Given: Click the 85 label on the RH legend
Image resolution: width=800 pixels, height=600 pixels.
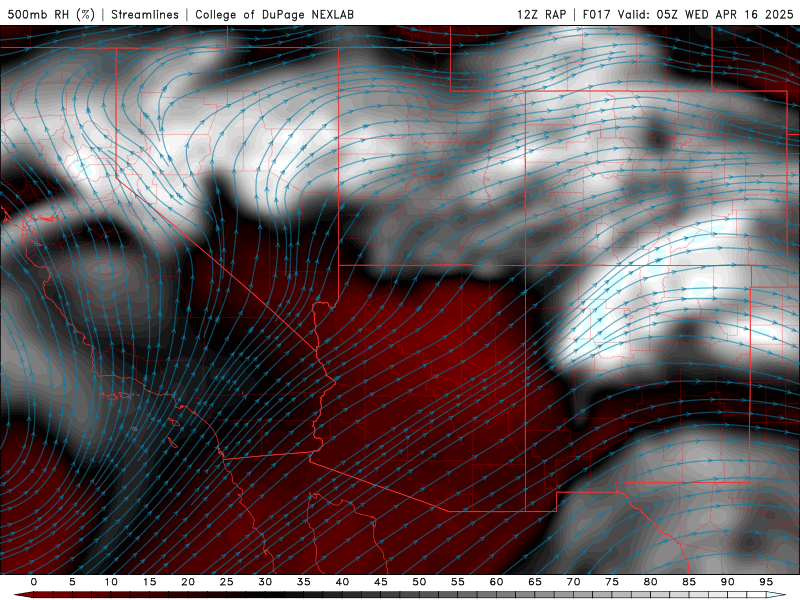Looking at the screenshot, I should pos(689,582).
